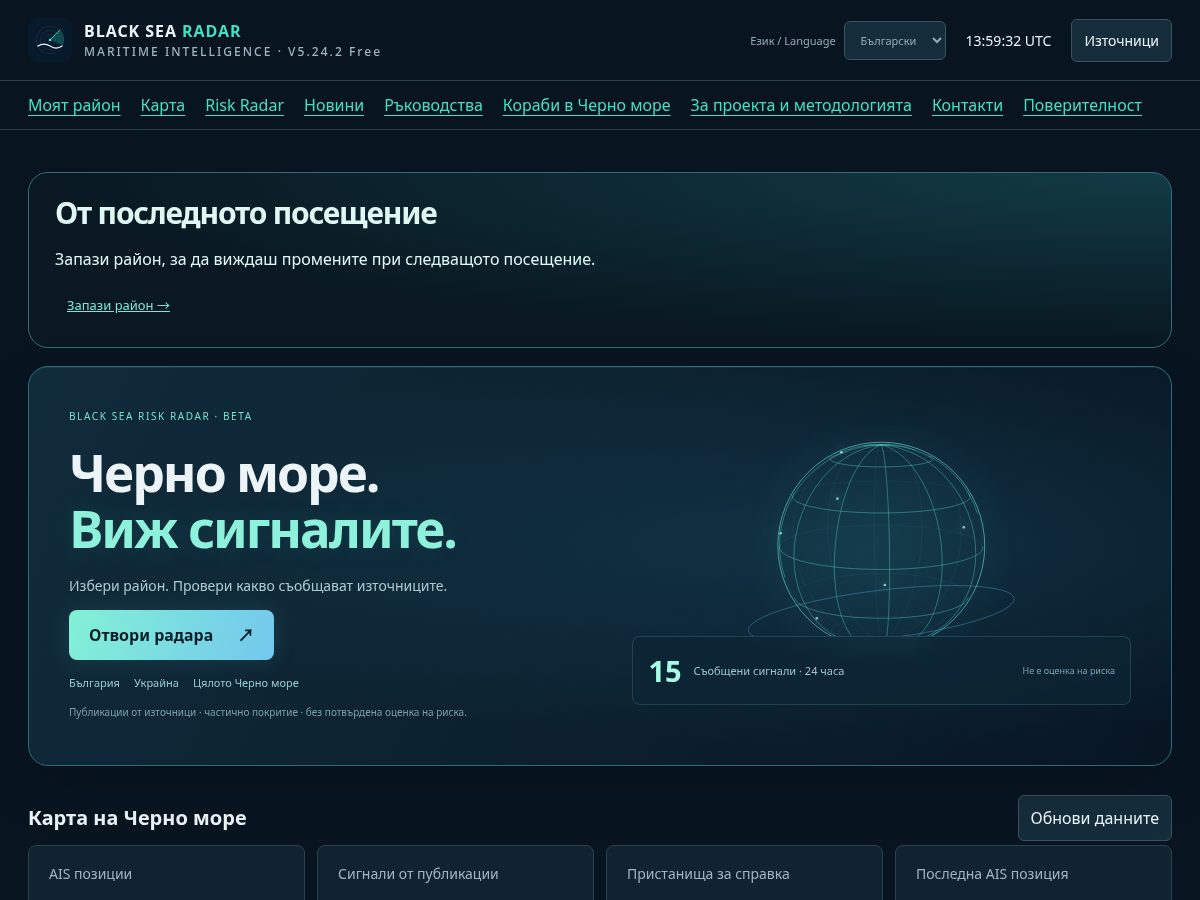Open the language dropdown showing Български
Image resolution: width=1200 pixels, height=900 pixels.
point(895,41)
